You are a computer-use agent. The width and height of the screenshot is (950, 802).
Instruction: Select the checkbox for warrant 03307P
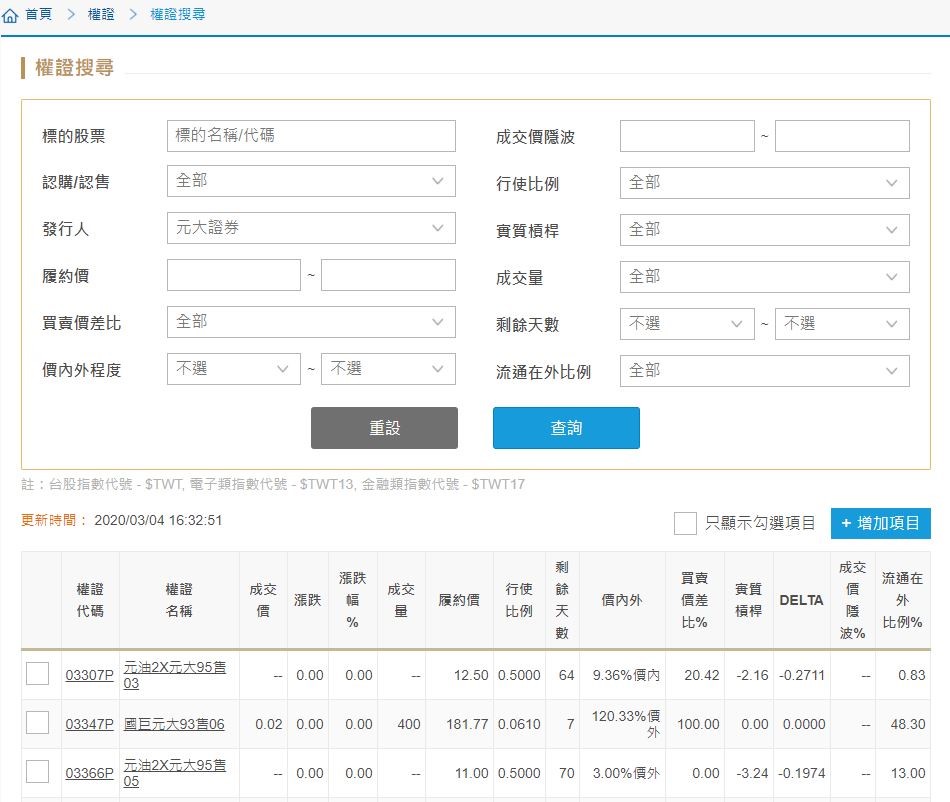pos(38,674)
